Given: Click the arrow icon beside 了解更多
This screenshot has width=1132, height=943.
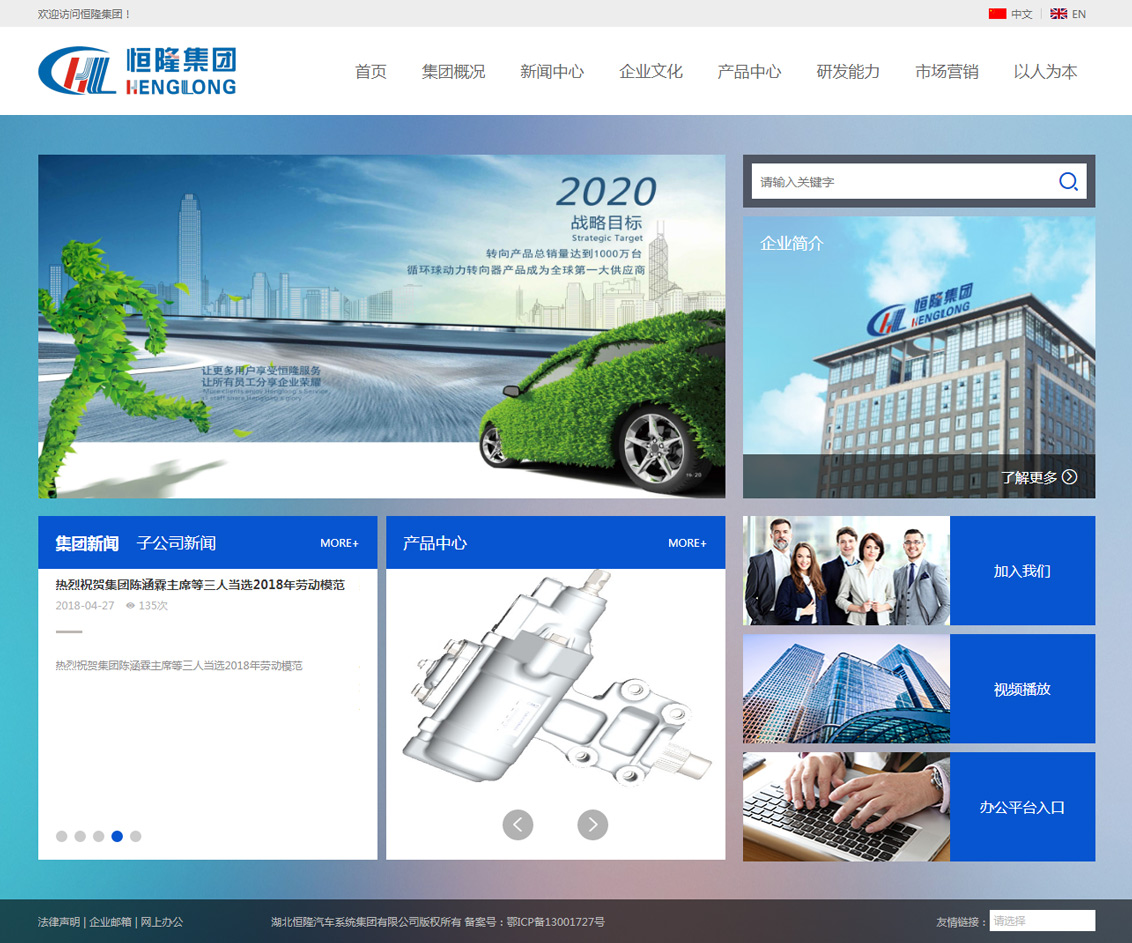Looking at the screenshot, I should coord(1070,477).
